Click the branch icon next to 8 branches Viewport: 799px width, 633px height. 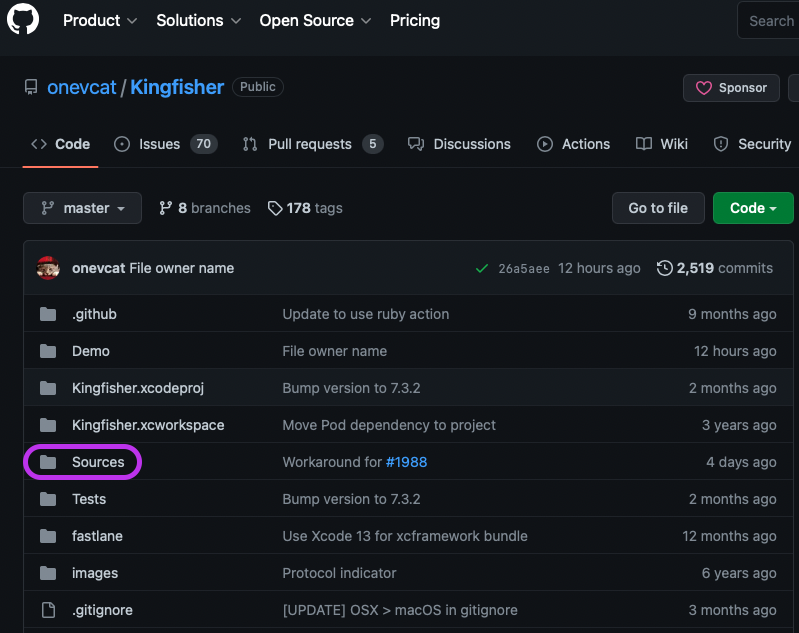[x=165, y=208]
